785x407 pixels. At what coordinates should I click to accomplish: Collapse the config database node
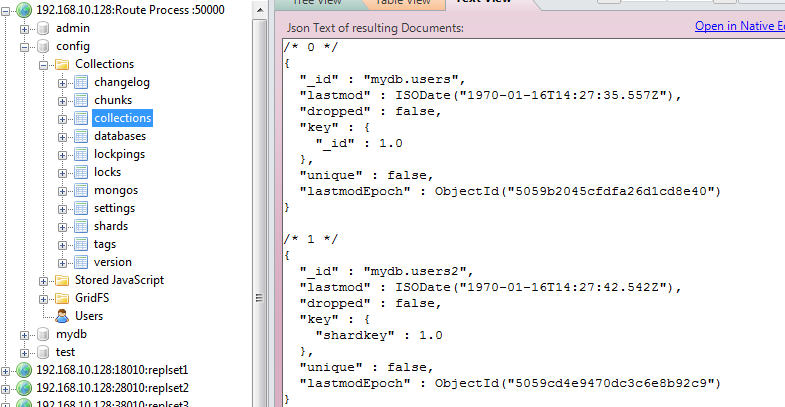pyautogui.click(x=24, y=47)
